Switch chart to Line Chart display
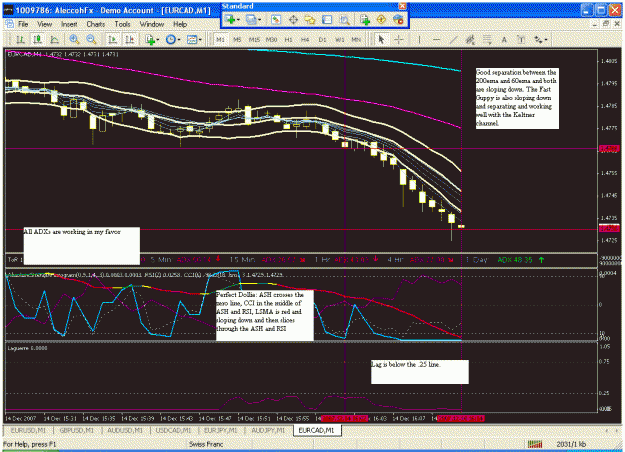The width and height of the screenshot is (625, 452). point(54,39)
